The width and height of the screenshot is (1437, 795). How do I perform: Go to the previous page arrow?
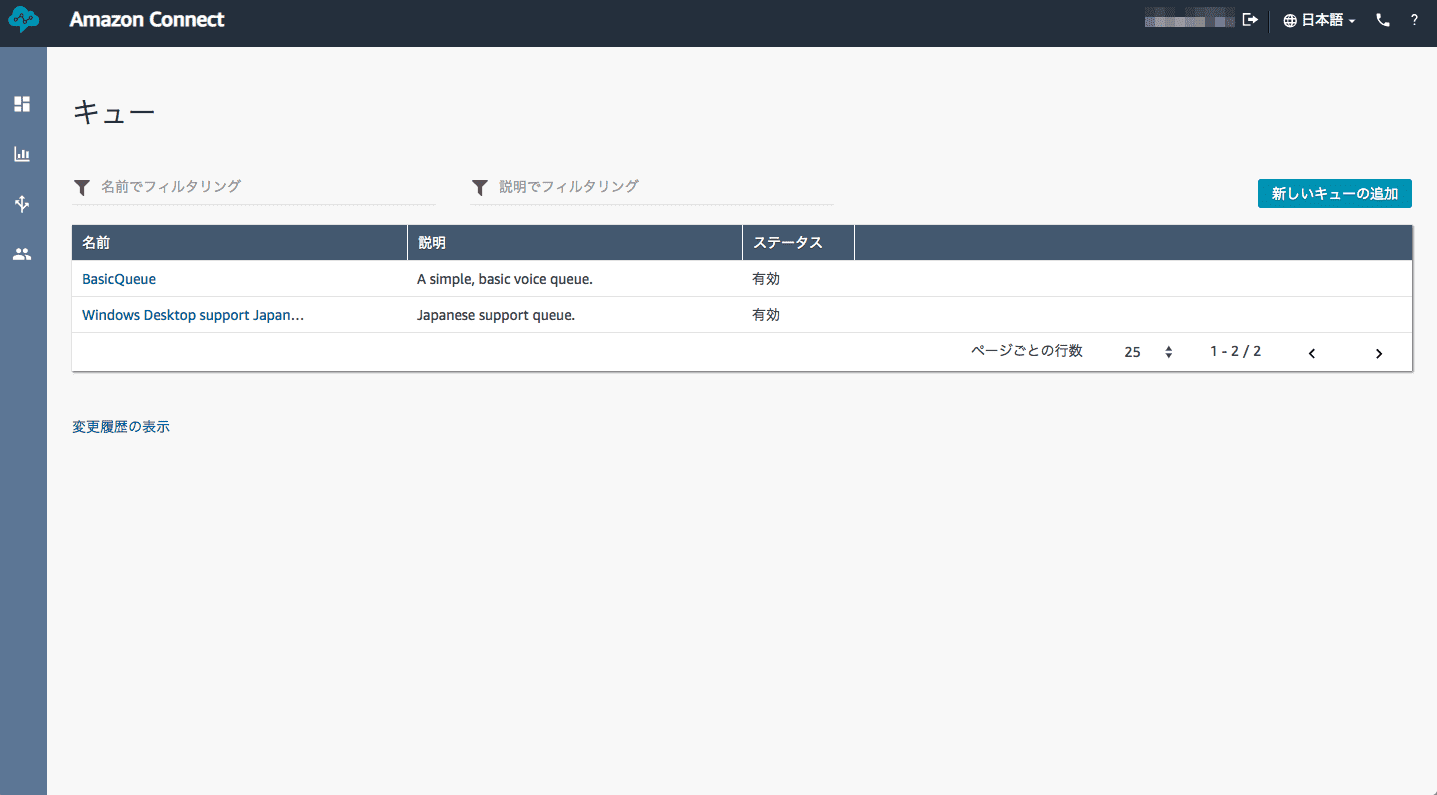click(x=1312, y=353)
